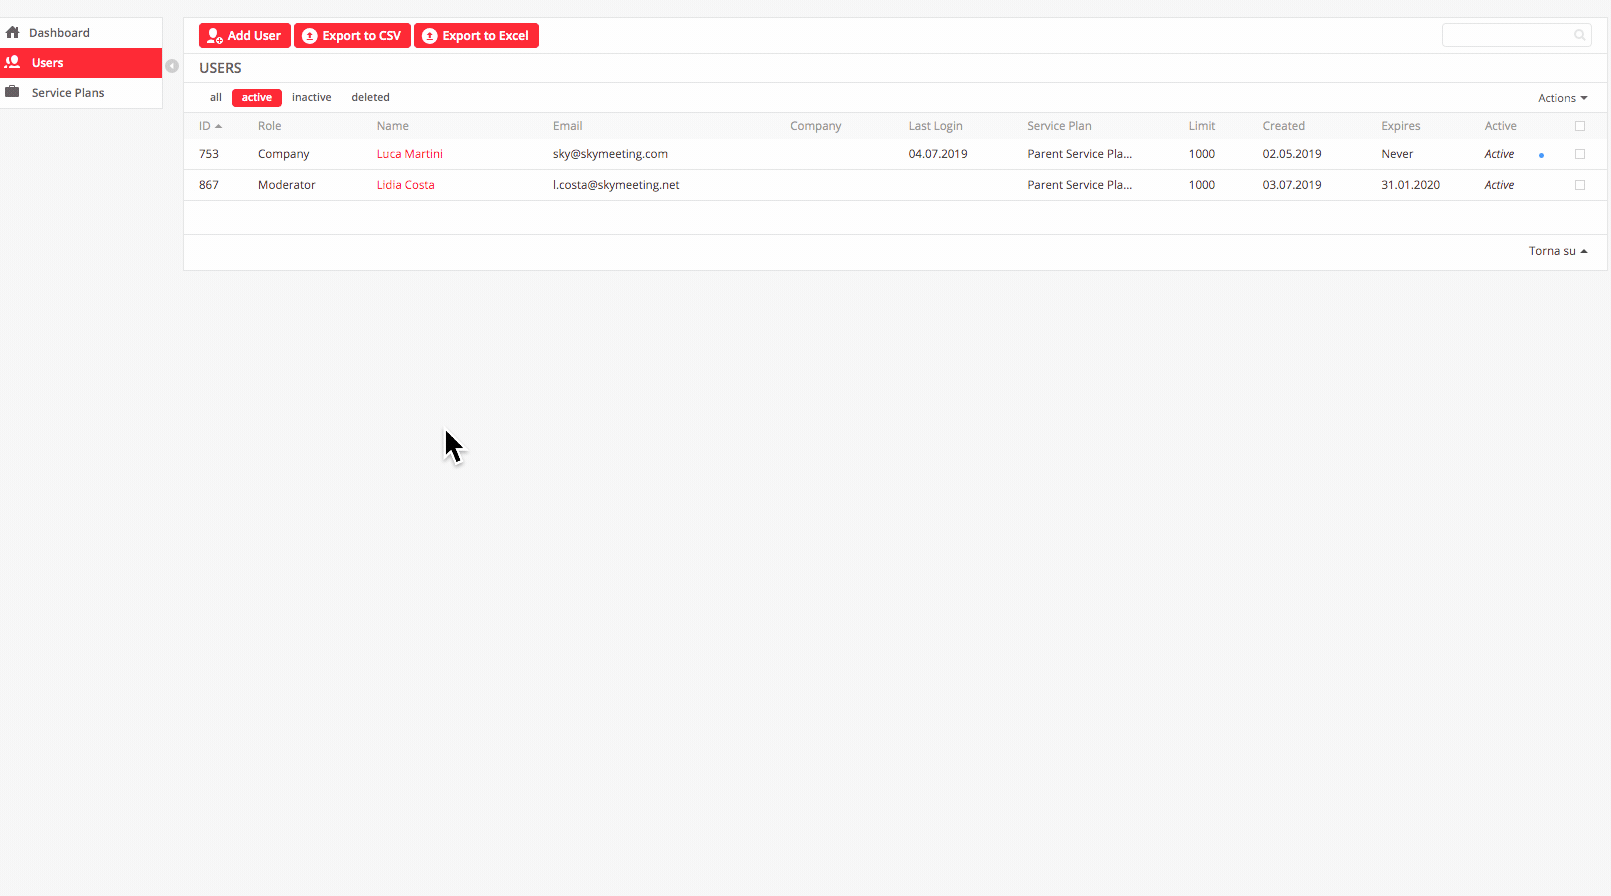Viewport: 1611px width, 896px height.
Task: Sort by Service Plan column header
Action: [1059, 126]
